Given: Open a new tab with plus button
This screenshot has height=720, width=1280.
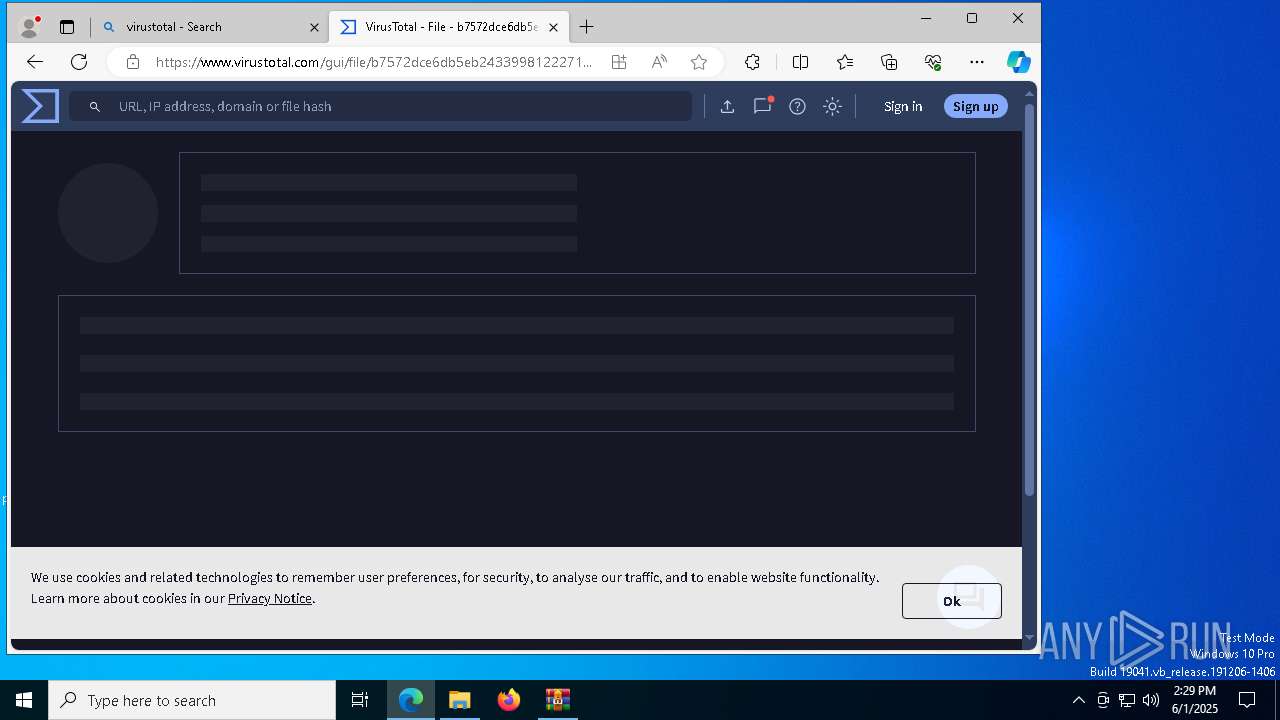Looking at the screenshot, I should [587, 27].
